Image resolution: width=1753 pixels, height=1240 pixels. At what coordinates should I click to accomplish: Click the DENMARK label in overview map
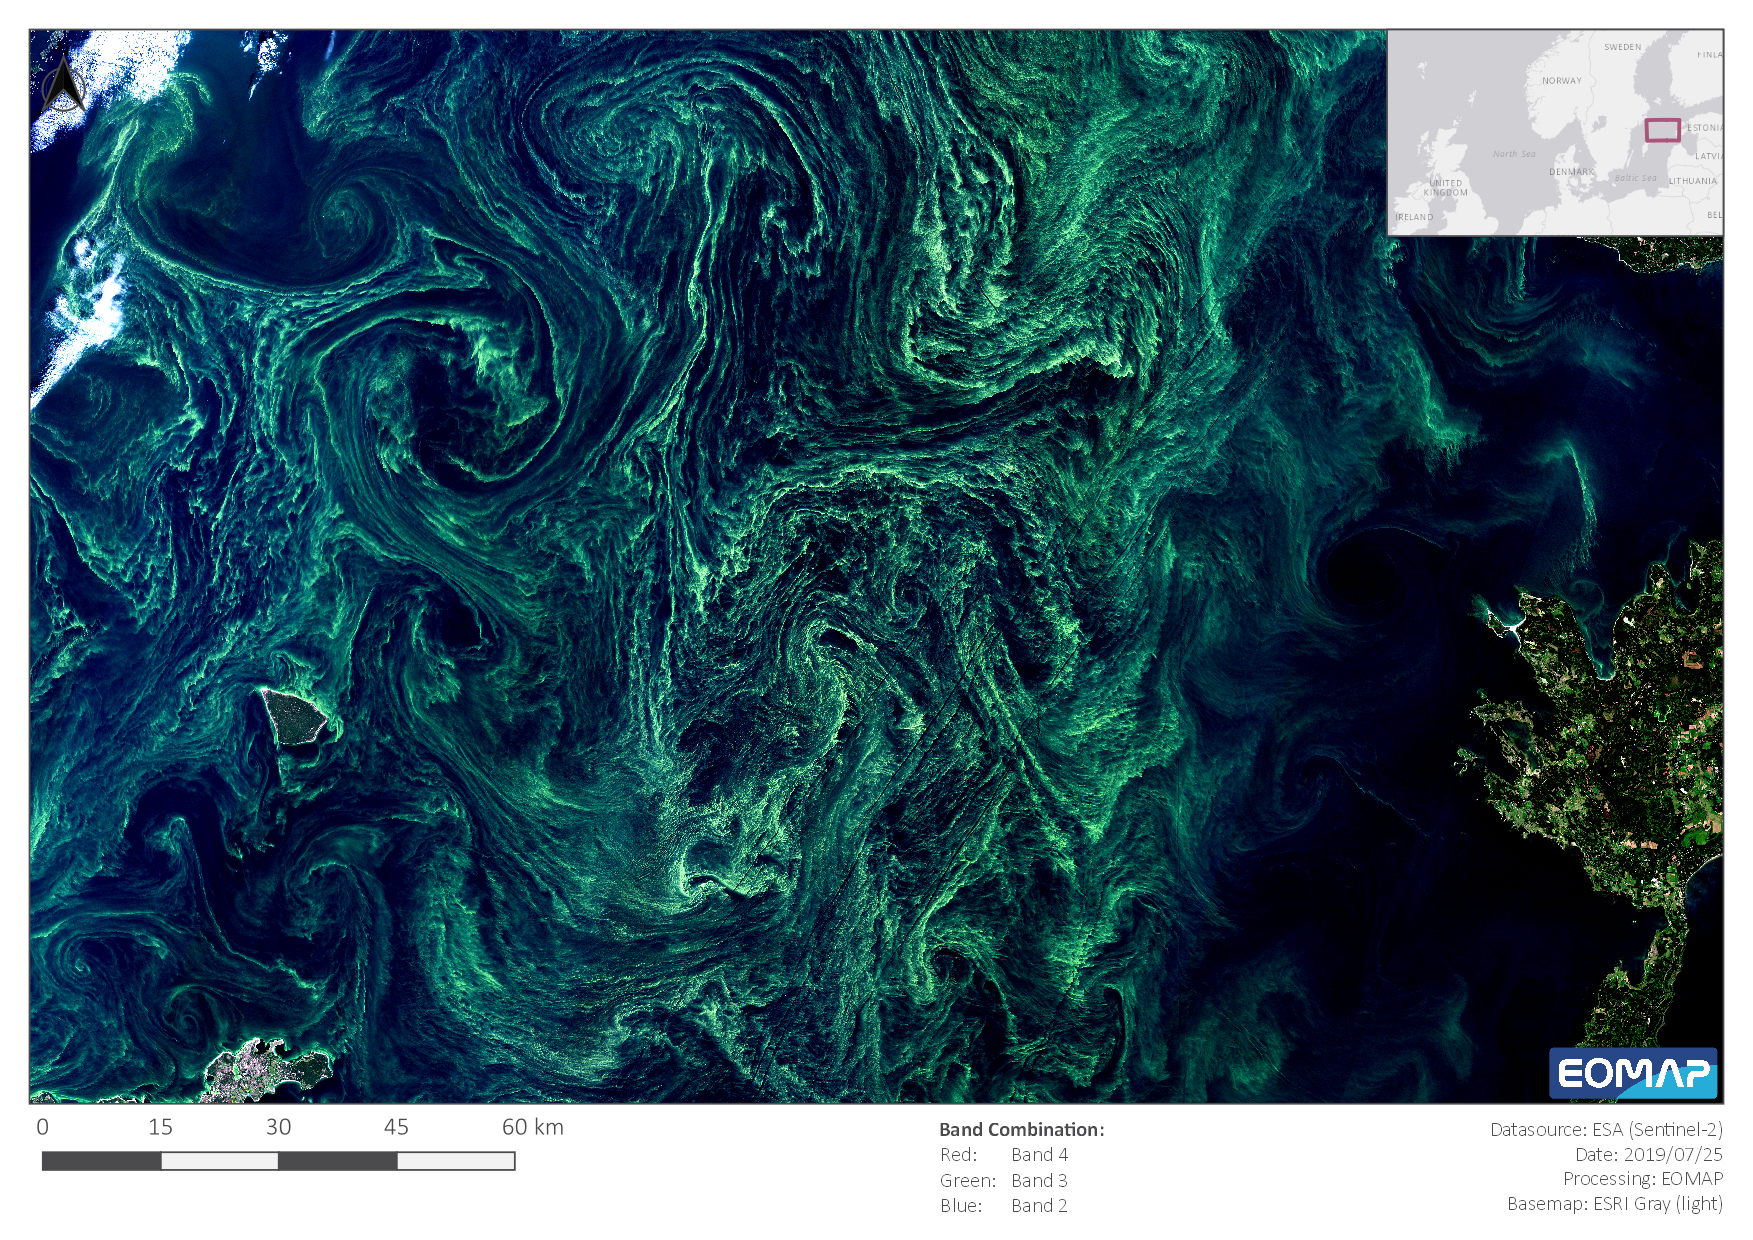[x=1571, y=172]
